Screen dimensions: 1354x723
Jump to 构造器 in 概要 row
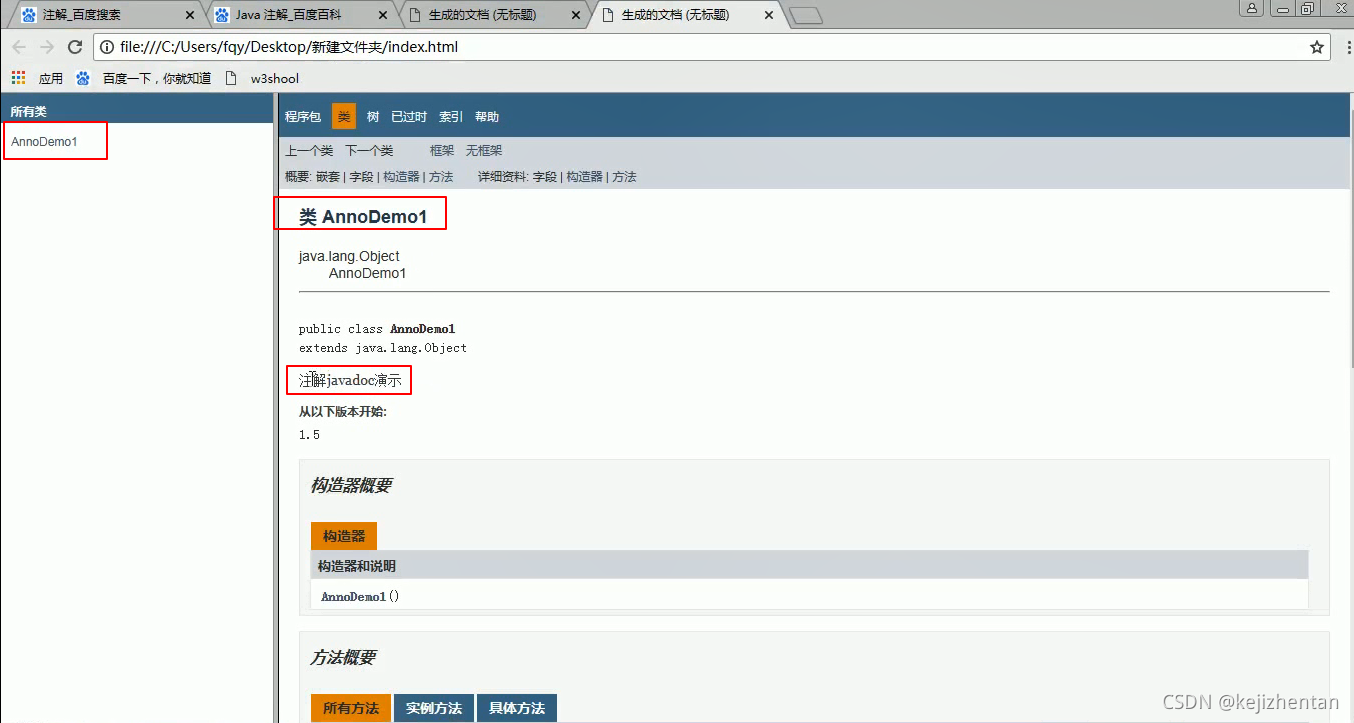401,177
